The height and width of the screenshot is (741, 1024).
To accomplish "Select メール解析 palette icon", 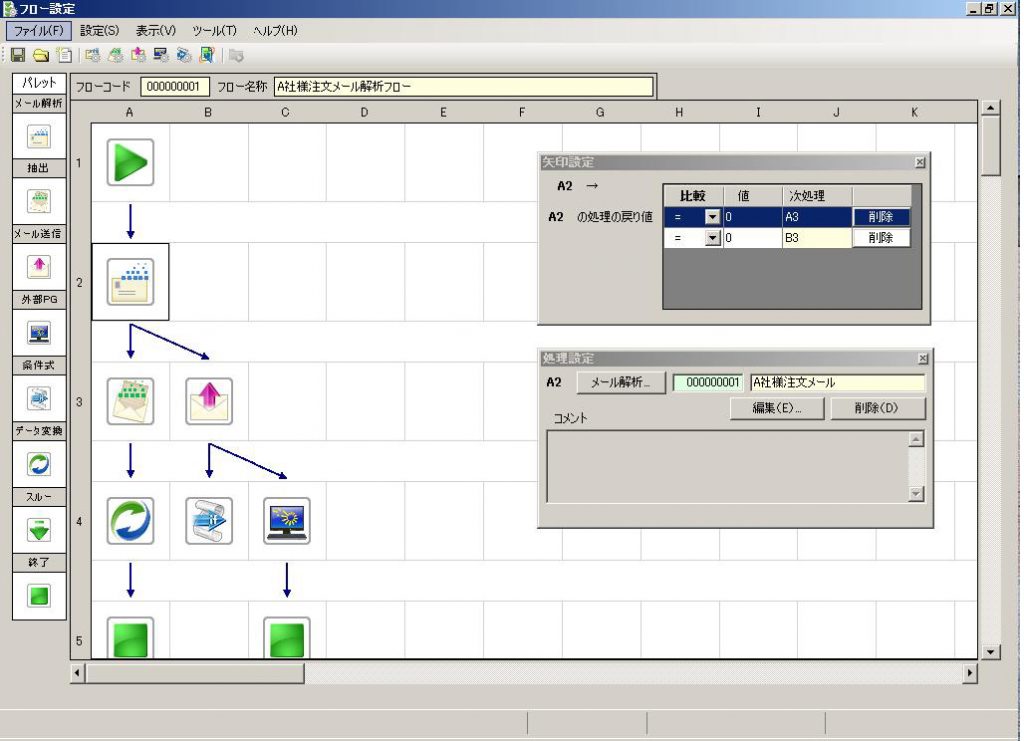I will [39, 137].
